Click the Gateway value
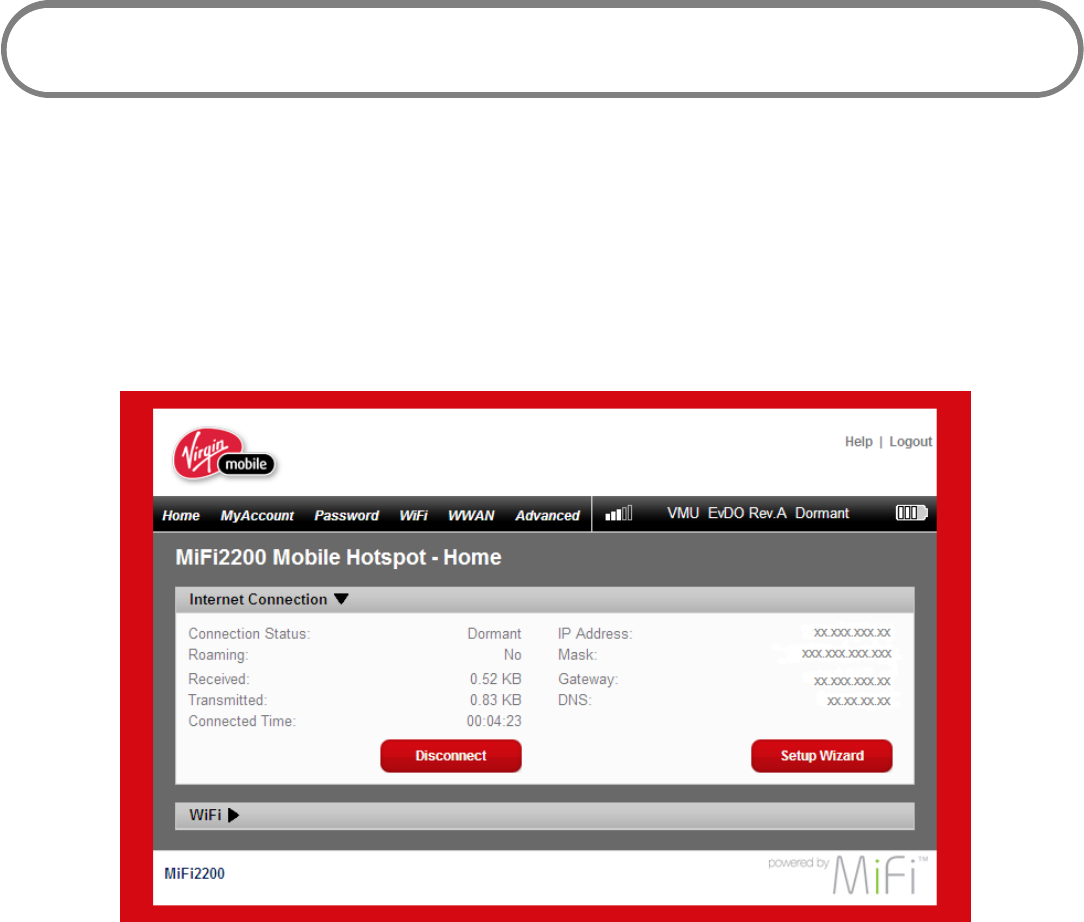This screenshot has height=922, width=1084. click(852, 681)
